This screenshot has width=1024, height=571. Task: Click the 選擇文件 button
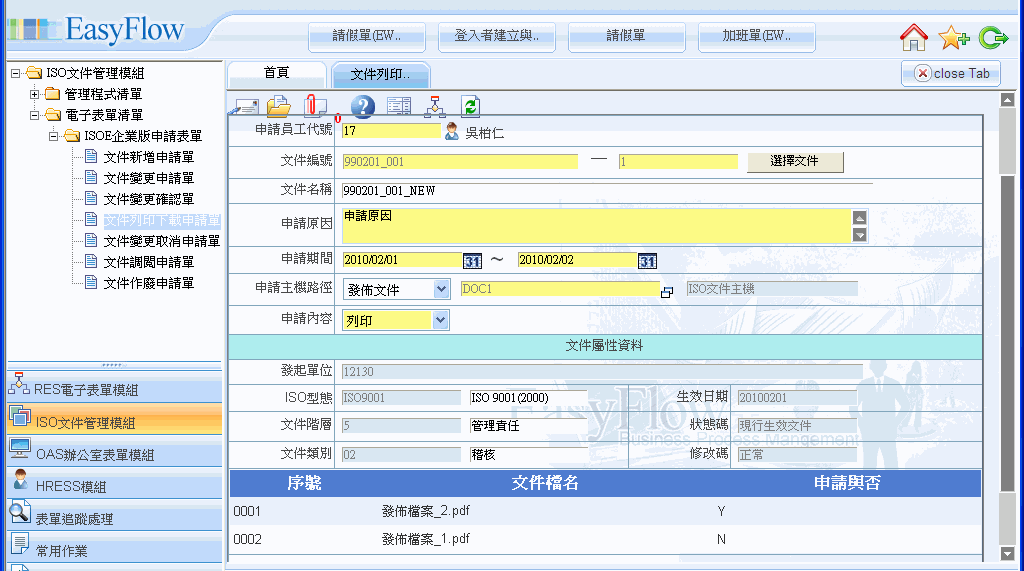[795, 161]
